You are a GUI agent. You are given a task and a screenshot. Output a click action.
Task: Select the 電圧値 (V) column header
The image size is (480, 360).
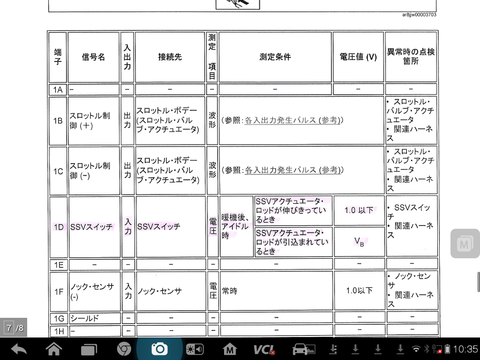coord(358,57)
